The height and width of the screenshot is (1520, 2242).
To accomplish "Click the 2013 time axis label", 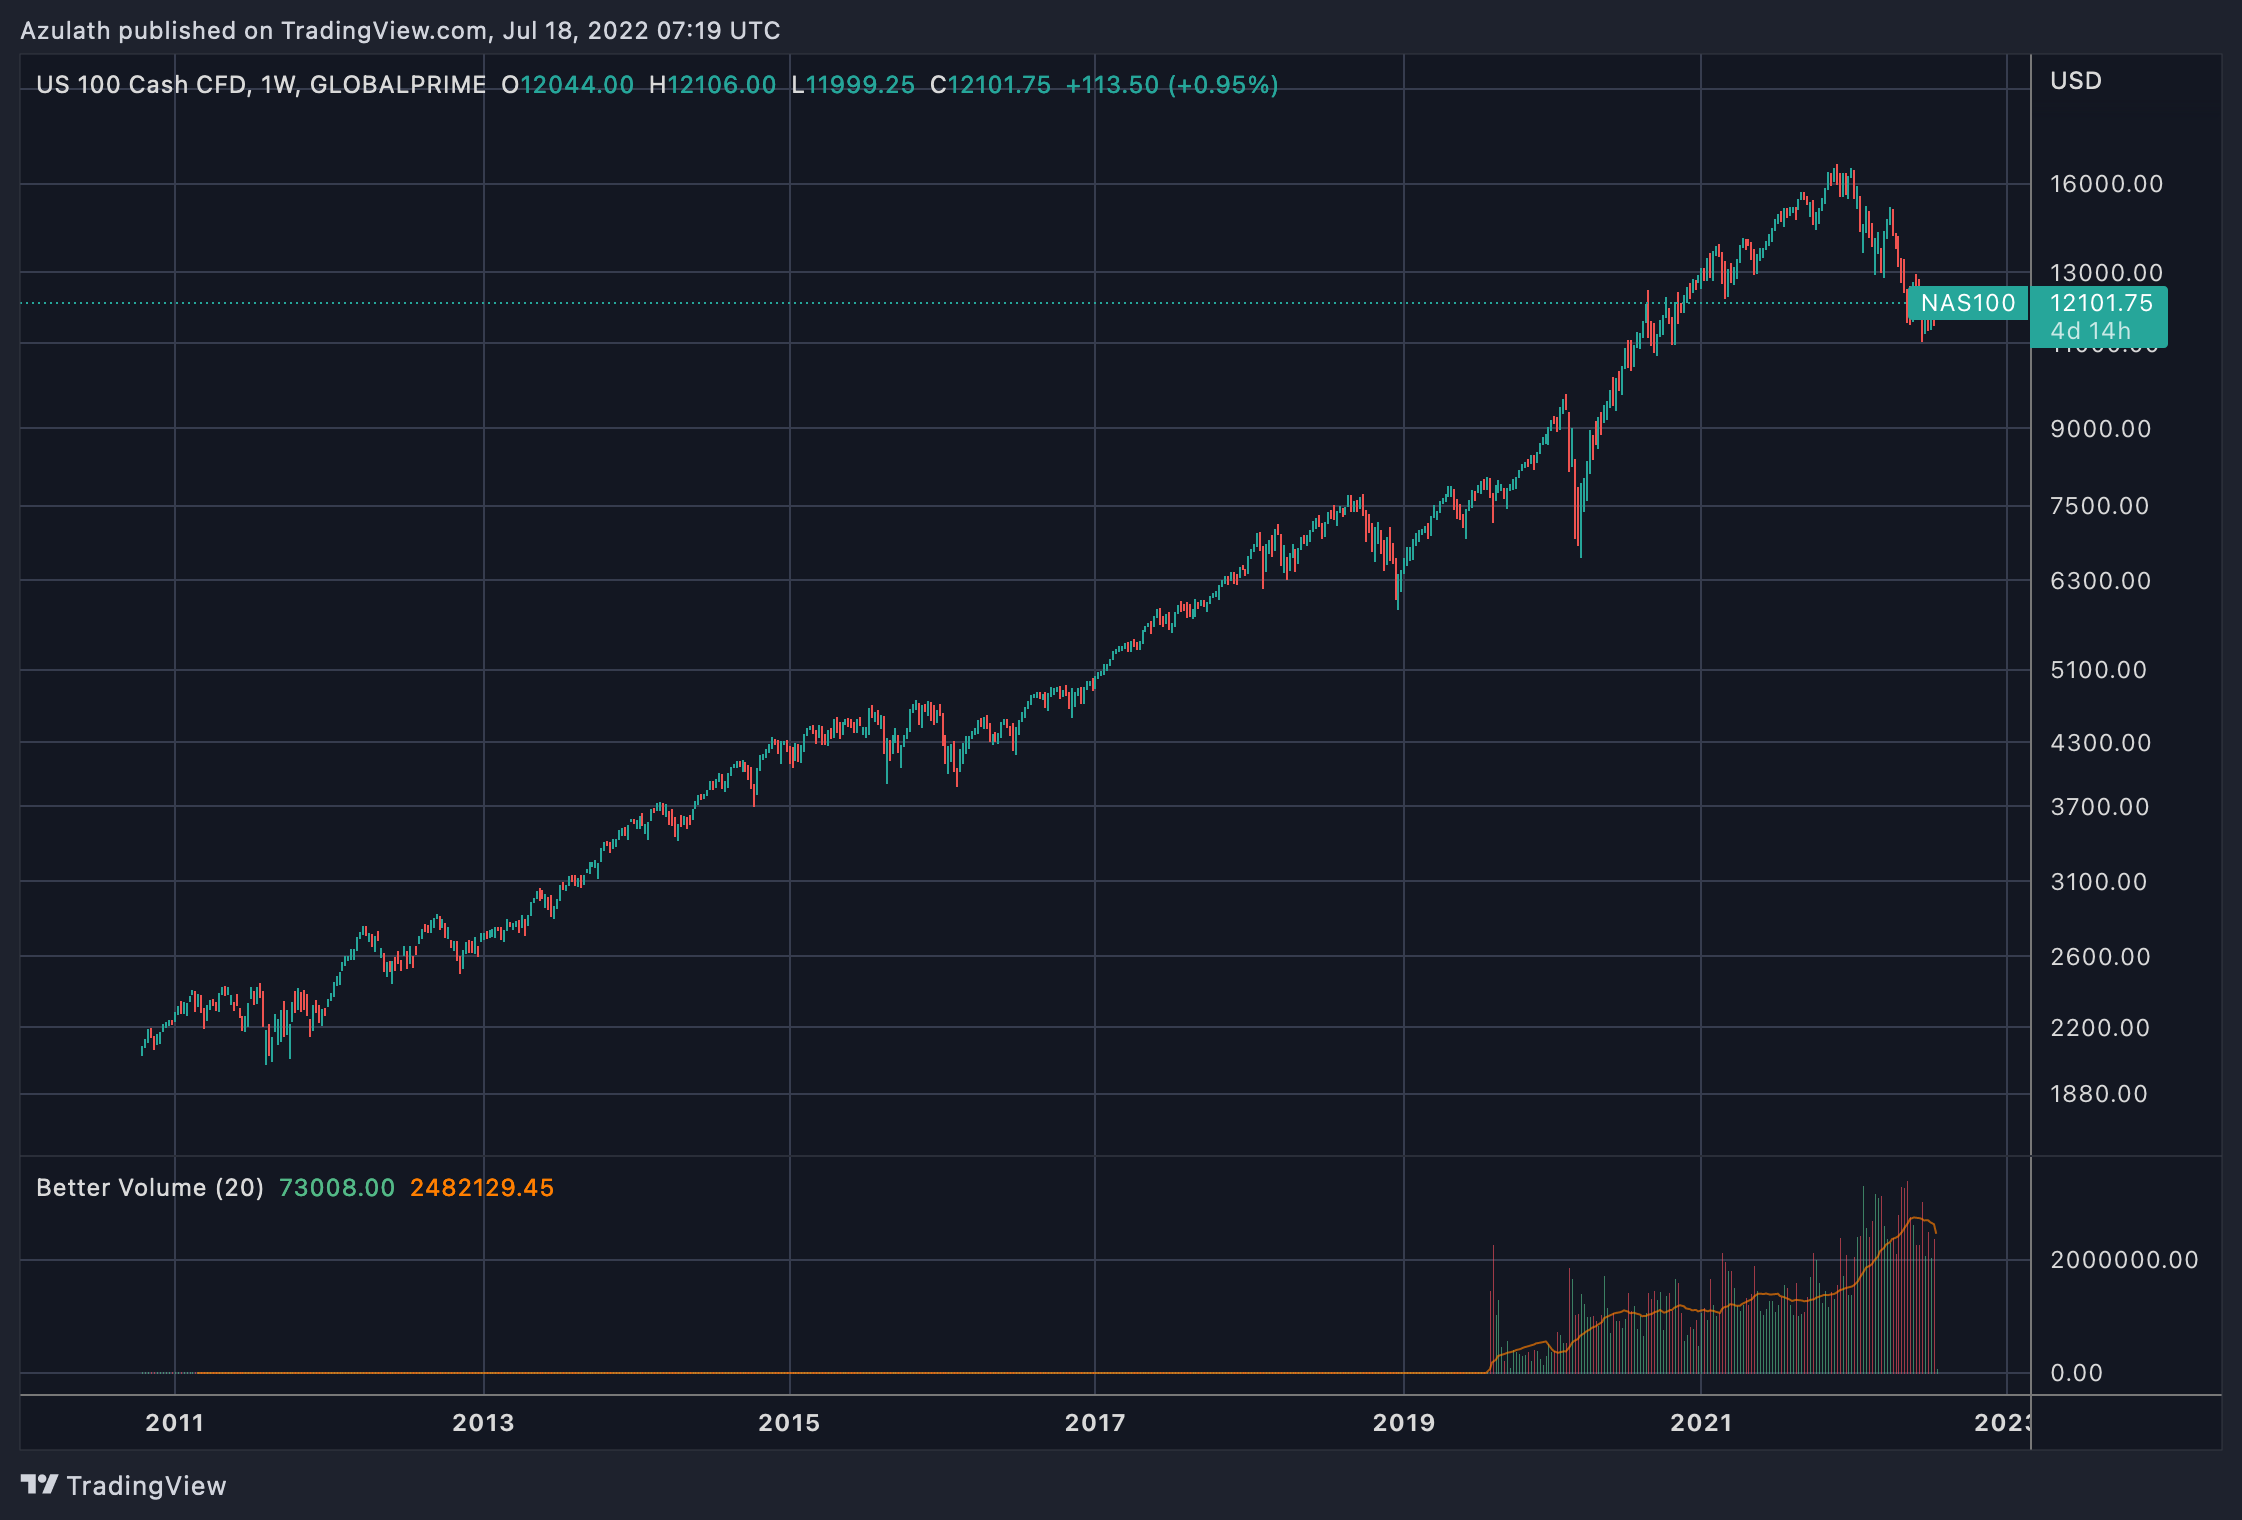I will click(483, 1423).
